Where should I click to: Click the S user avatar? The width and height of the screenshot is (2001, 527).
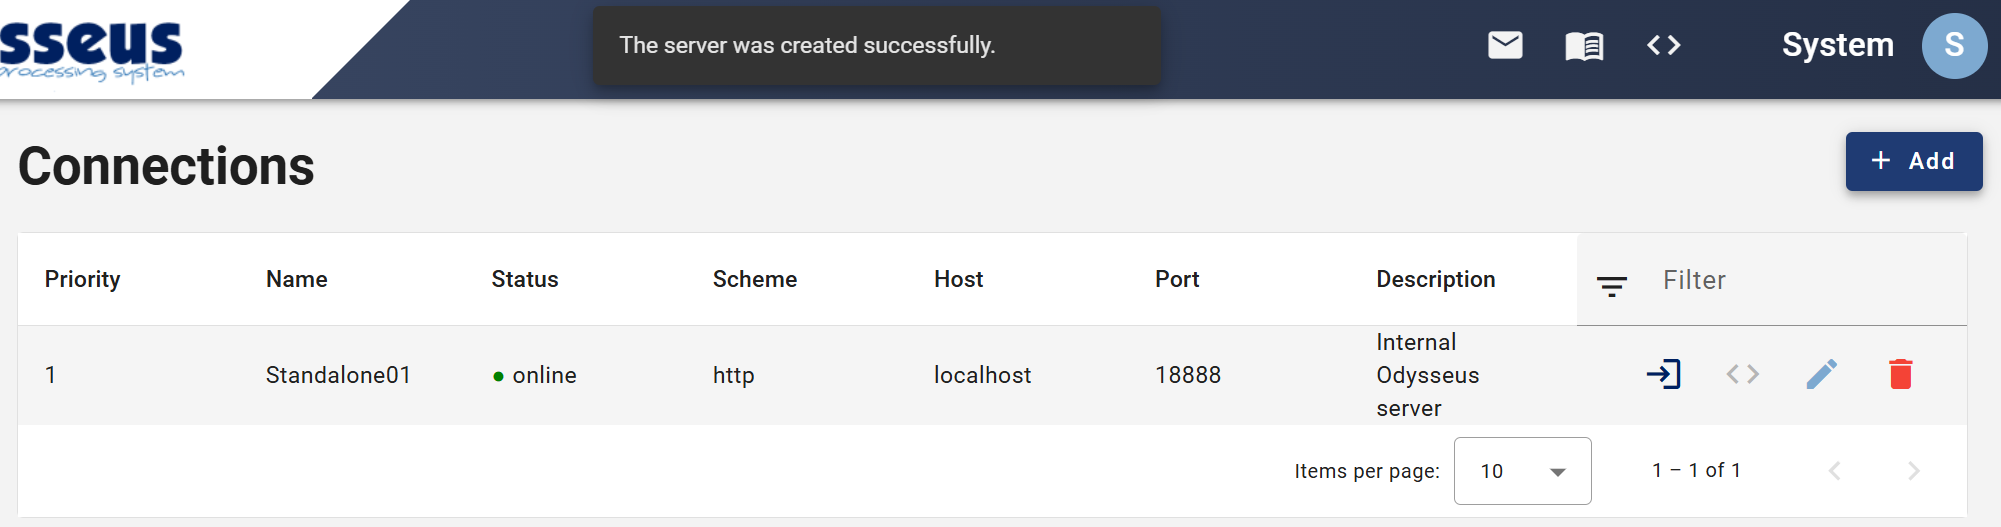(x=1954, y=46)
